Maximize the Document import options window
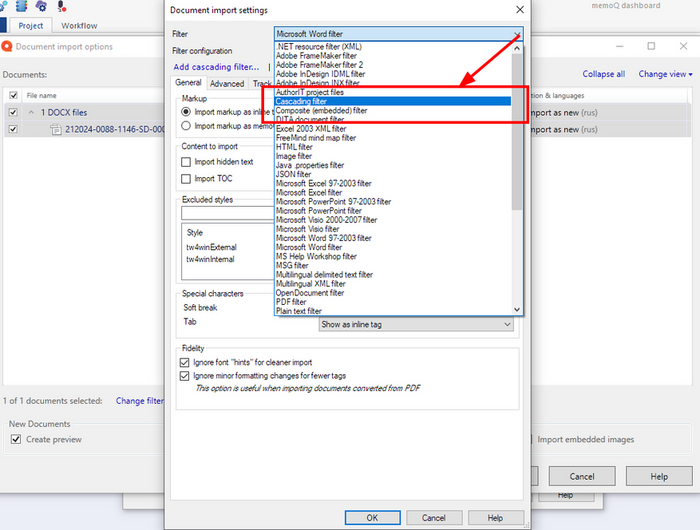 651,46
